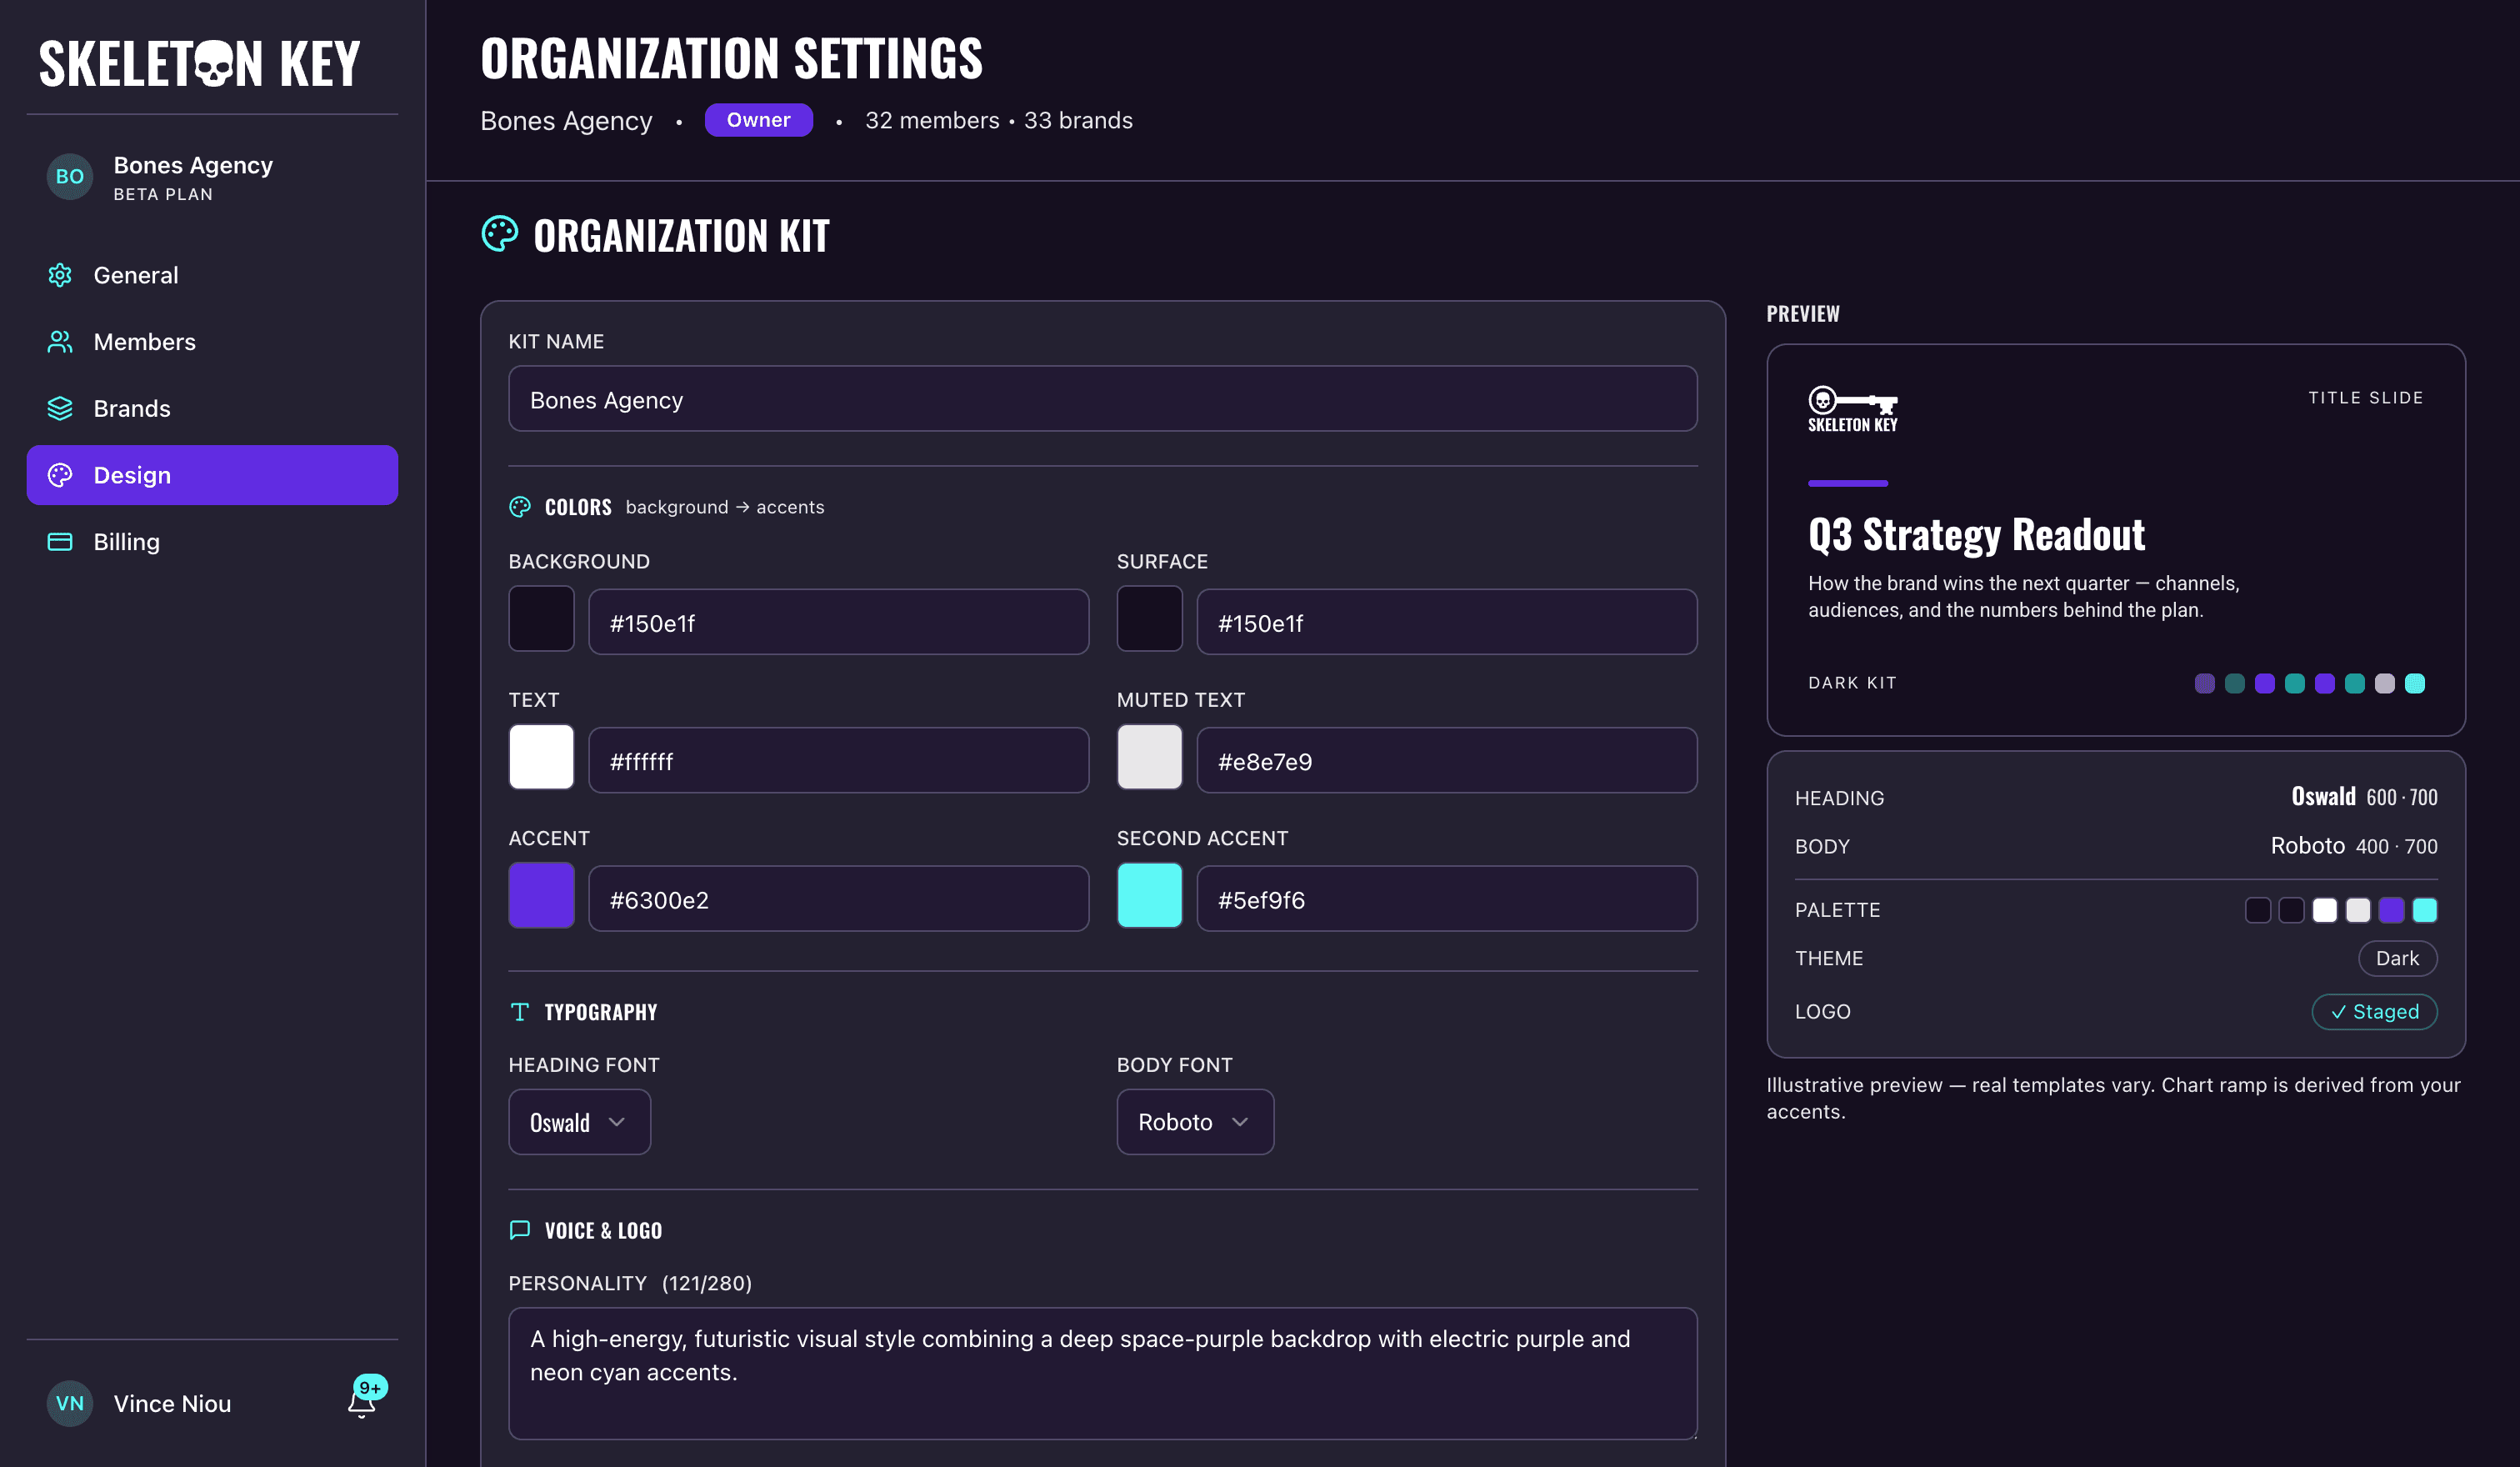Click the General gear icon in sidebar
This screenshot has height=1467, width=2520.
[x=60, y=275]
